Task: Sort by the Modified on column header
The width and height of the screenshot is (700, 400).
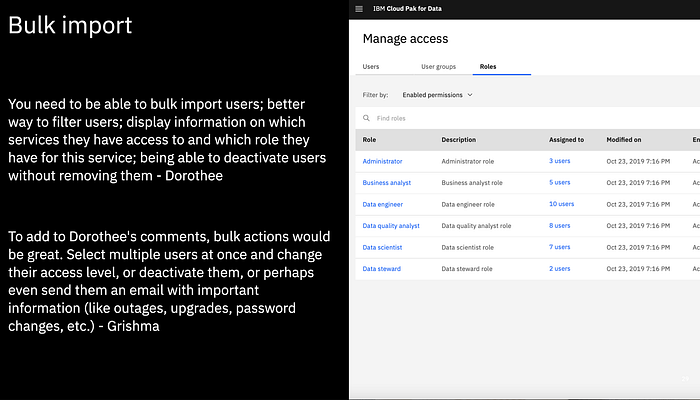Action: pos(624,140)
